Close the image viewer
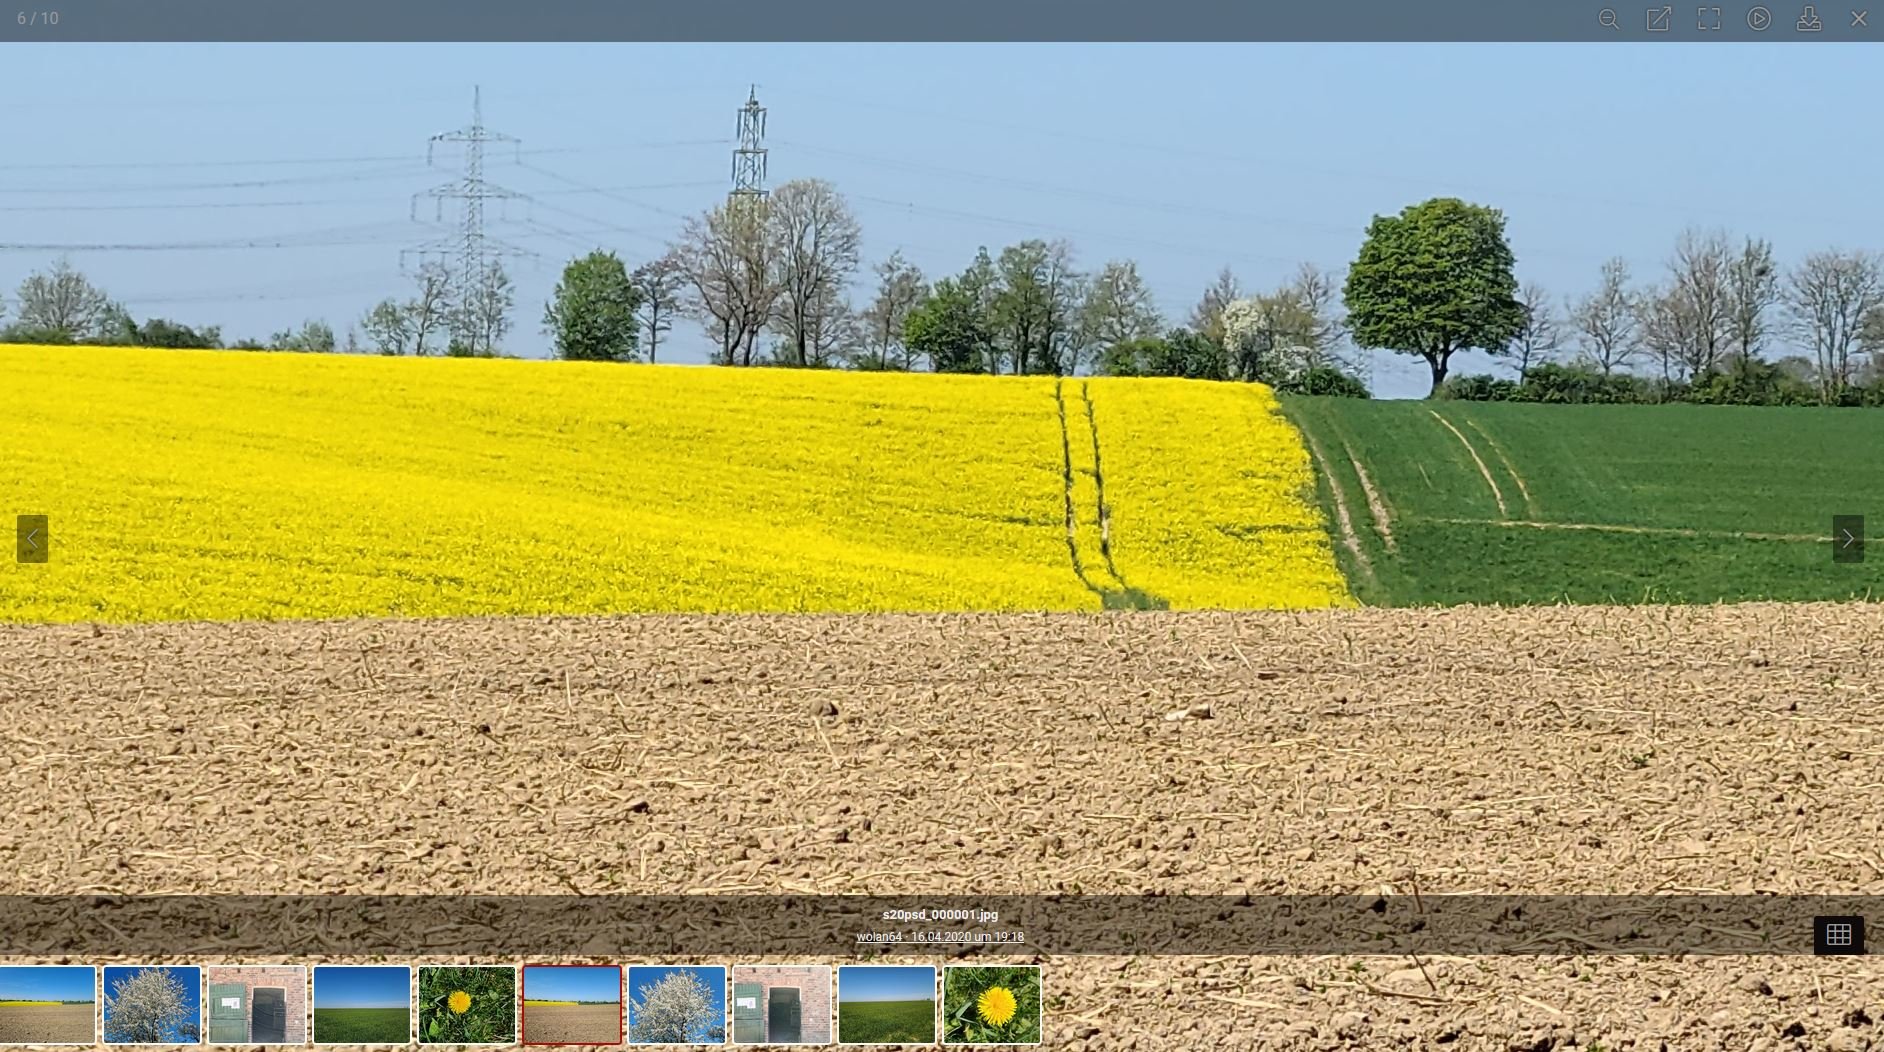The height and width of the screenshot is (1052, 1884). [x=1859, y=19]
